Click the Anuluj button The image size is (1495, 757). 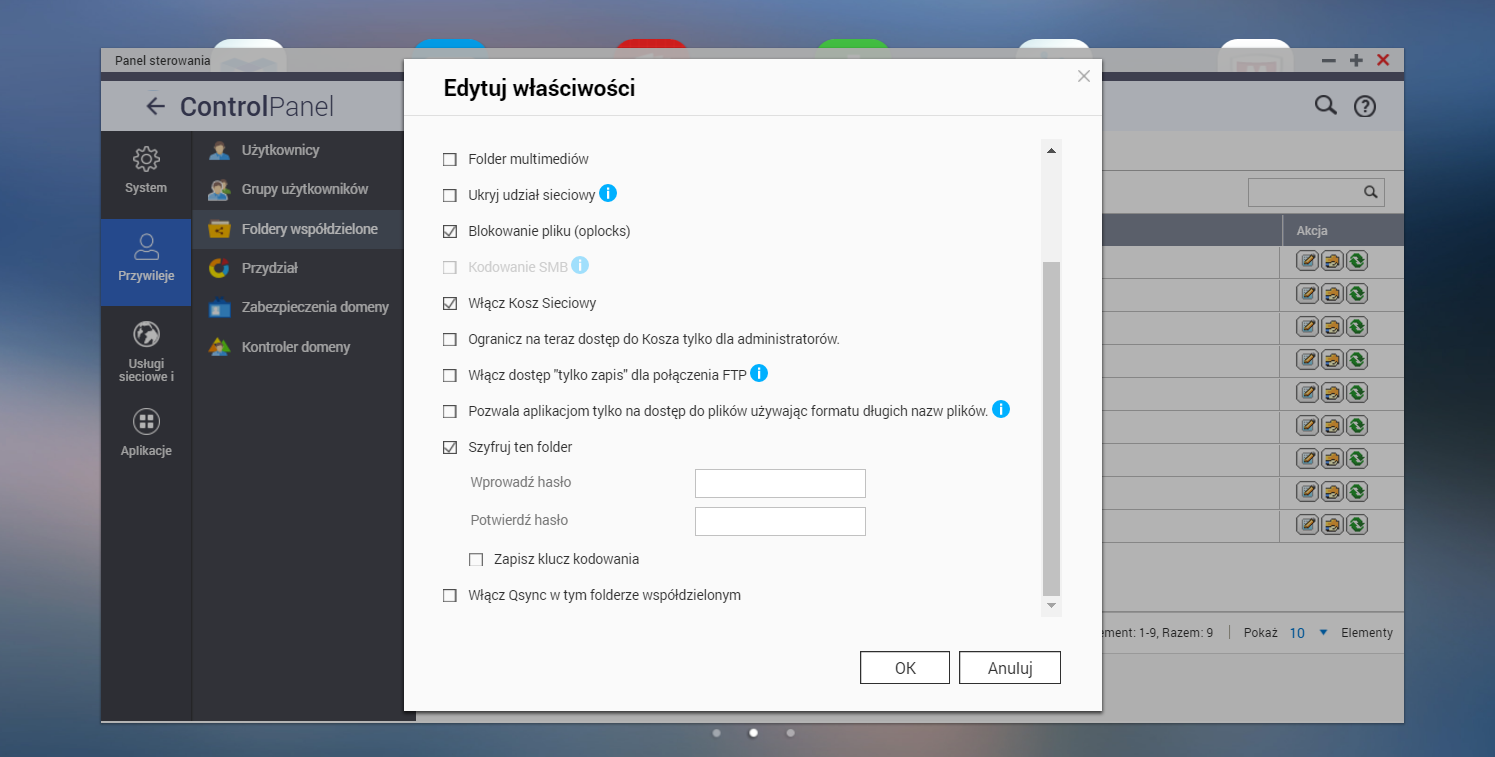pos(1009,668)
